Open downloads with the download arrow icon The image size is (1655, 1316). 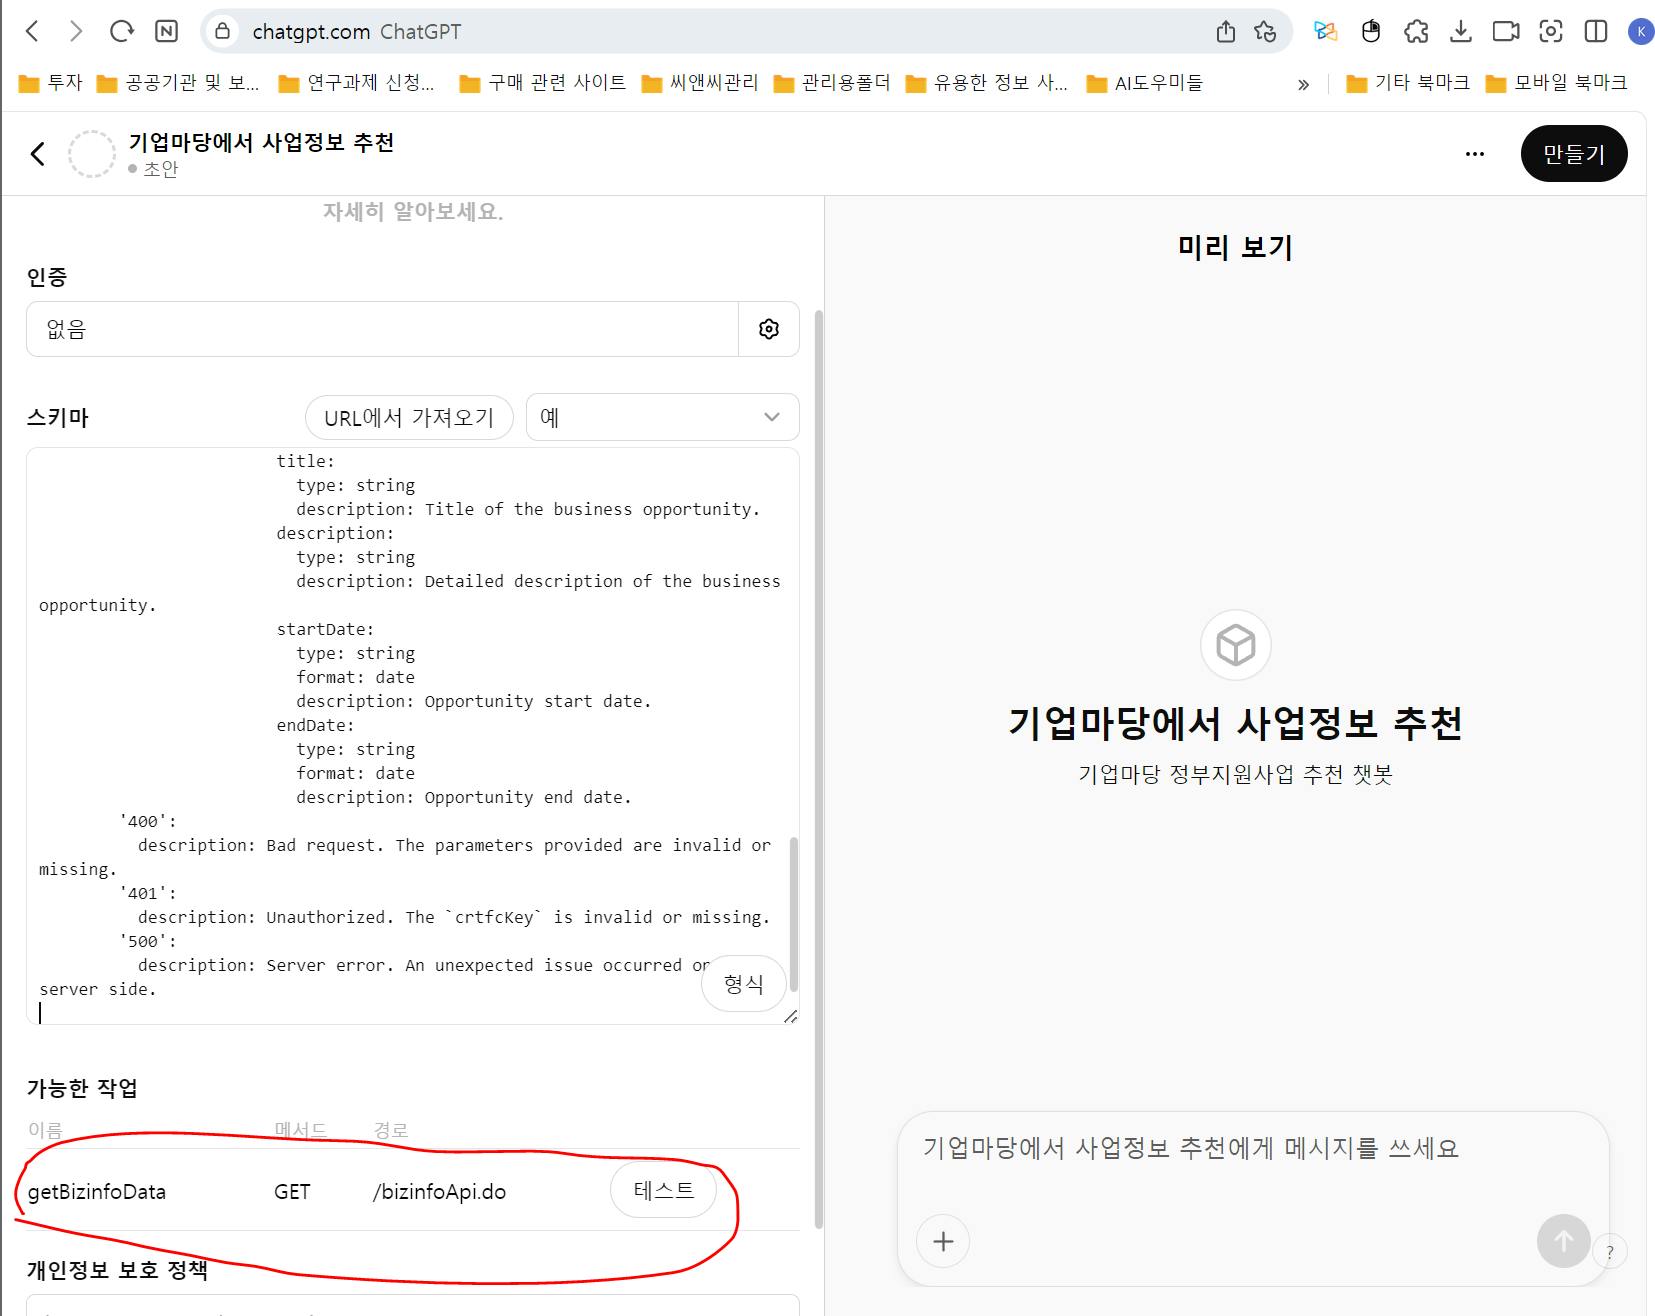click(1461, 31)
